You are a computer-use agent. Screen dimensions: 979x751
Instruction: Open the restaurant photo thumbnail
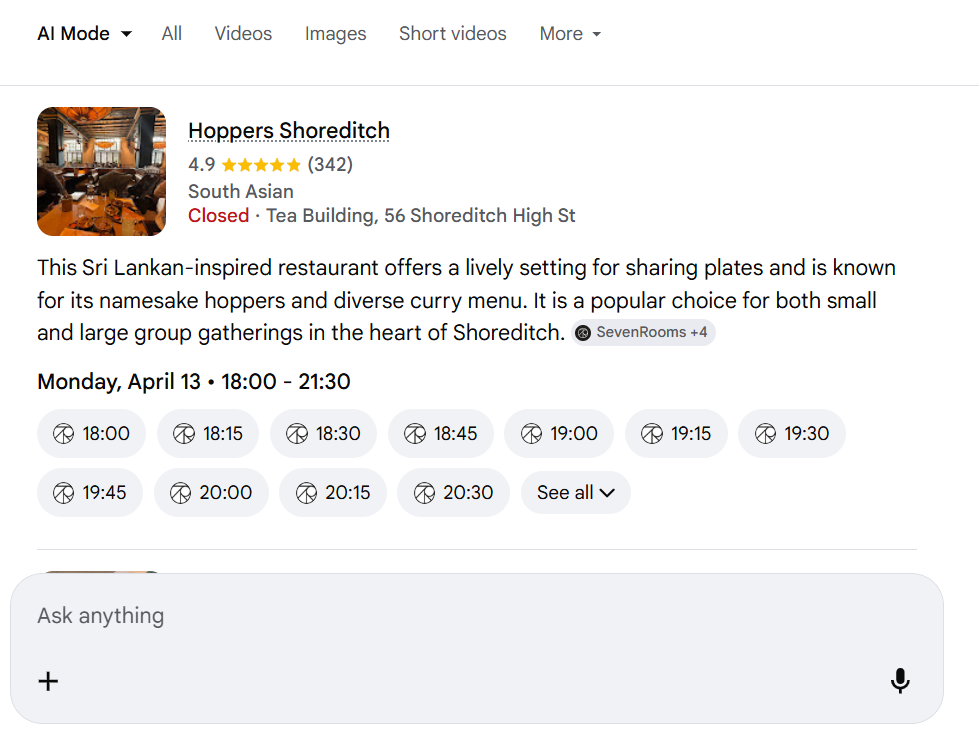101,171
